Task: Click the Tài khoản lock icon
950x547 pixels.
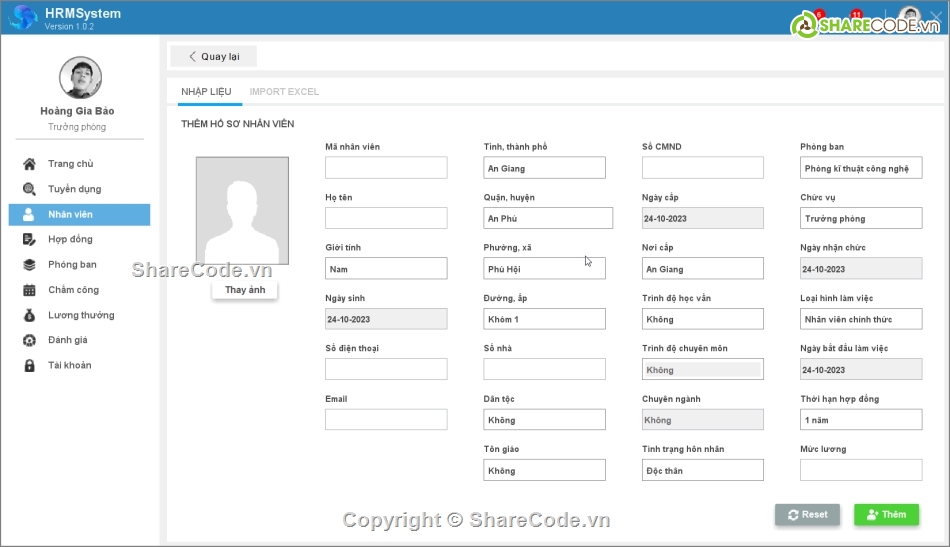Action: (x=29, y=365)
